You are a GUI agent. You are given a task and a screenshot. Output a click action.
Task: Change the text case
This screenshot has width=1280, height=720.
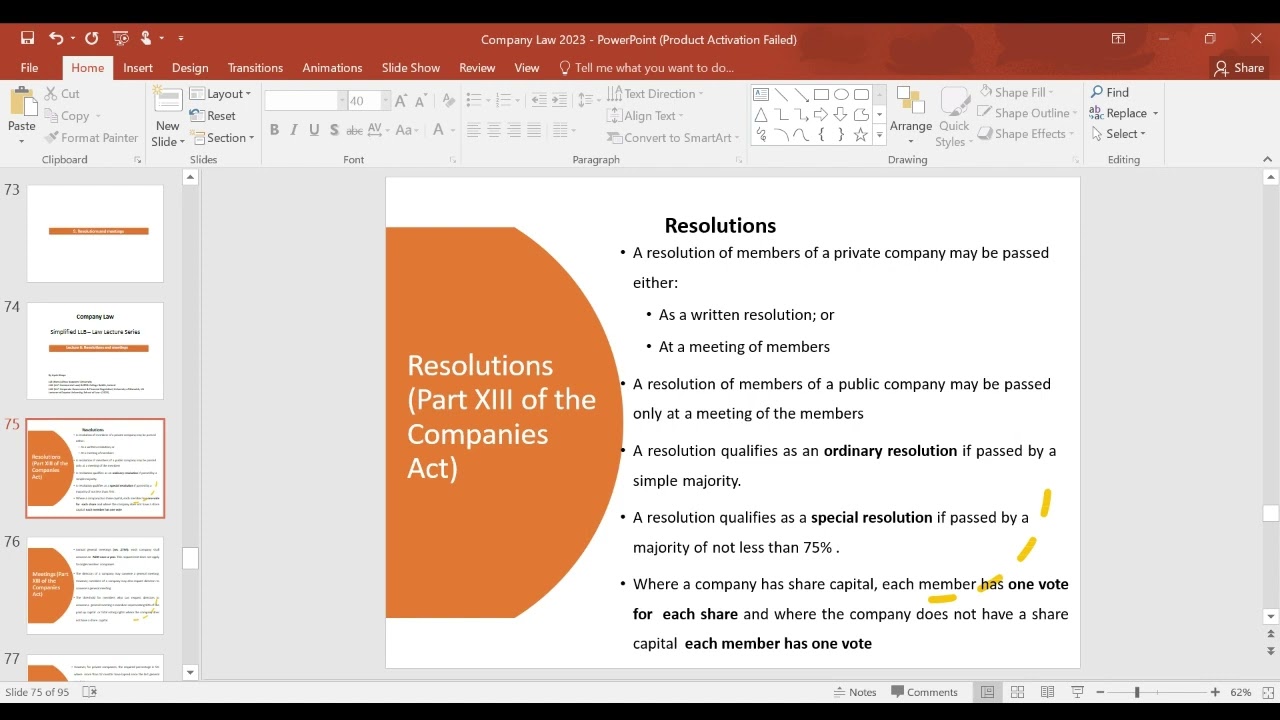coord(407,130)
